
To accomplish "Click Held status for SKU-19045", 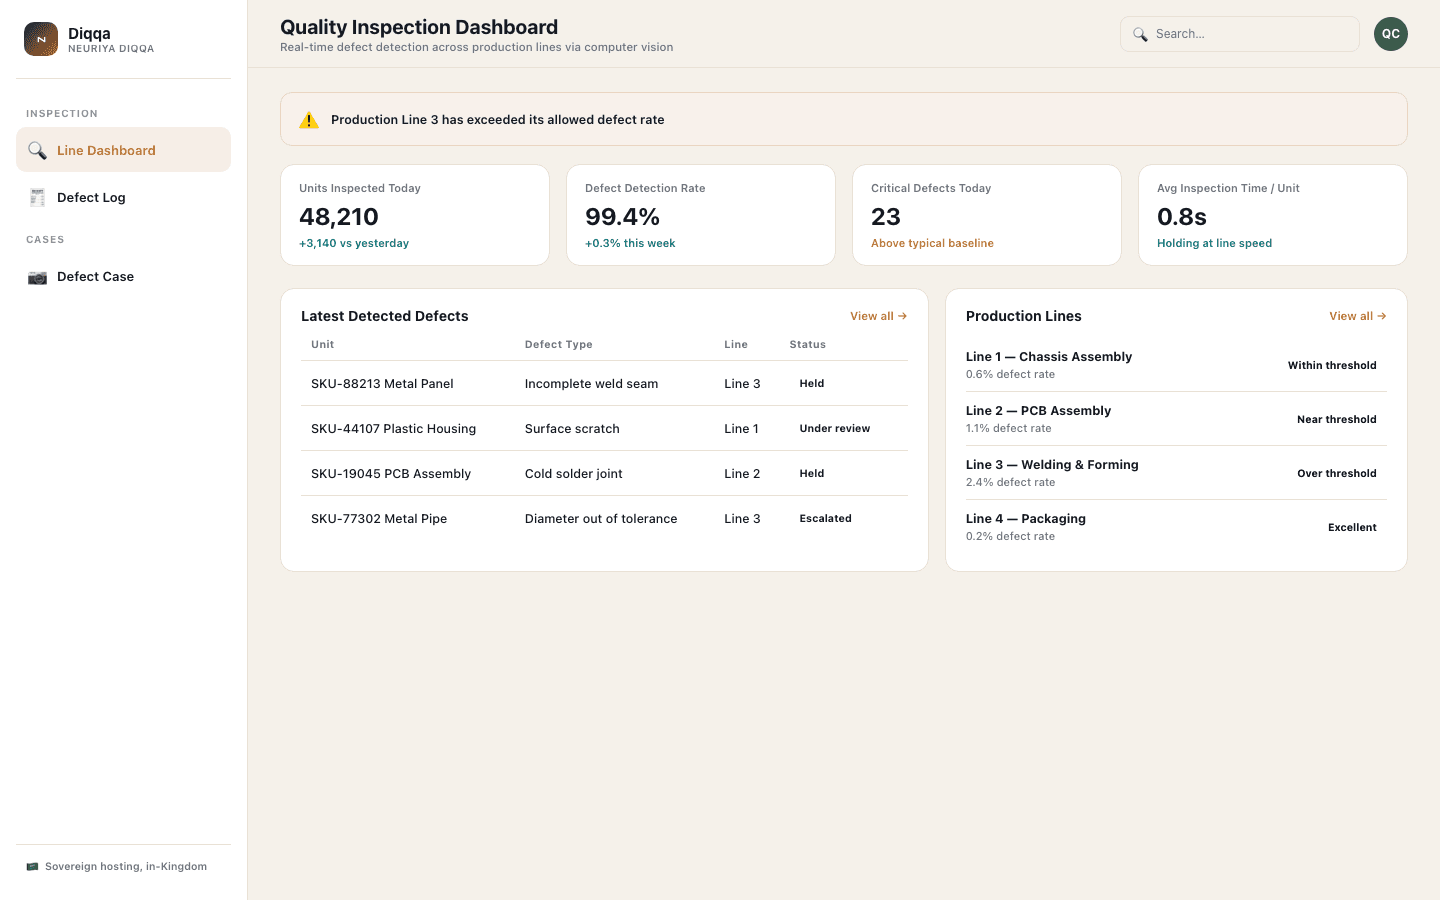I will [x=812, y=474].
